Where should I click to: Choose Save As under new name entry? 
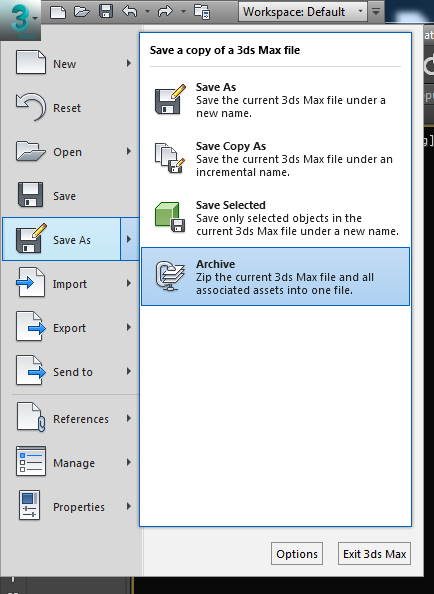(x=275, y=100)
